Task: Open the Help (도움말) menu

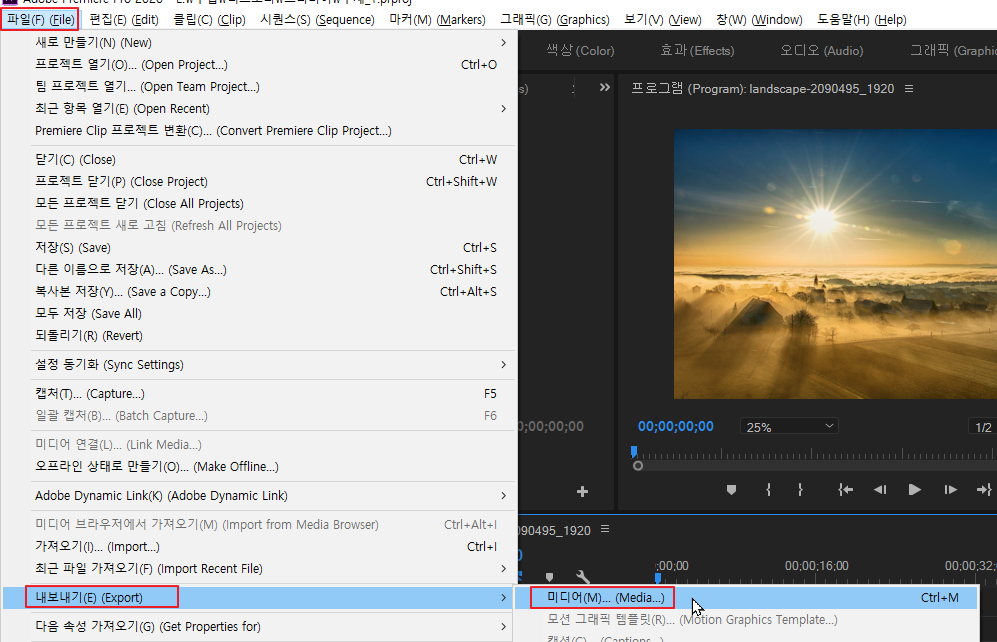Action: click(862, 20)
